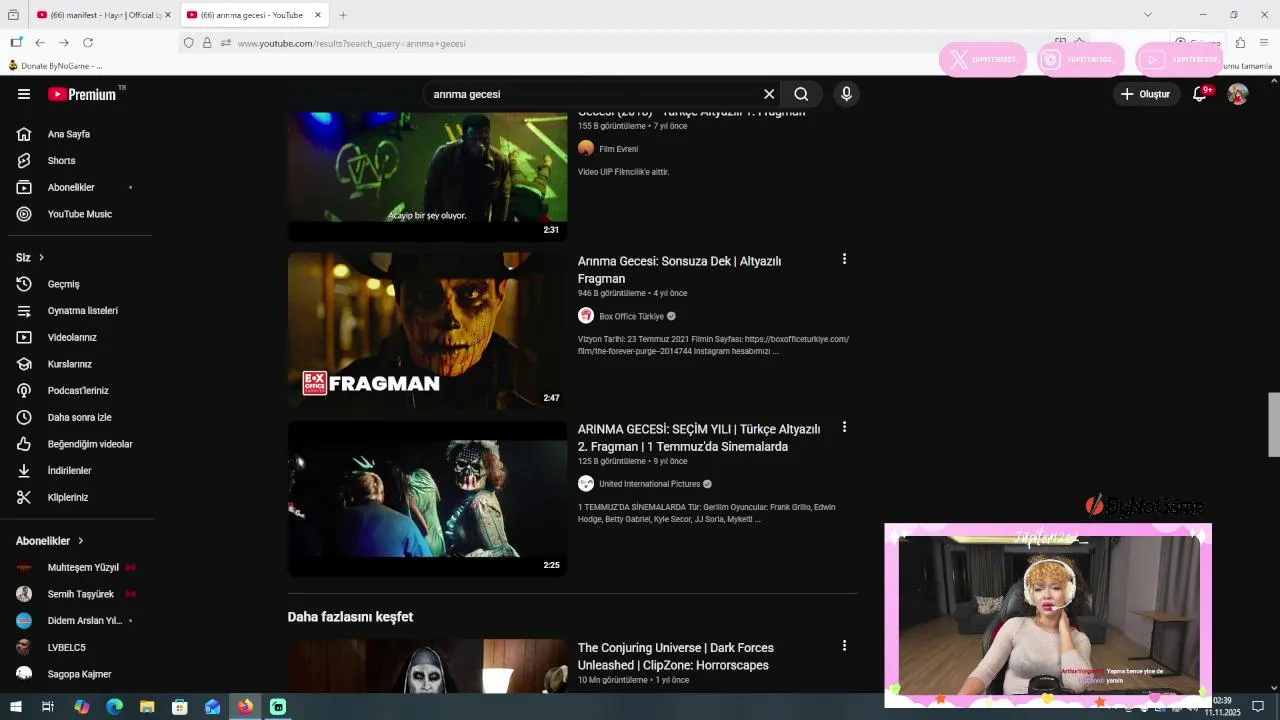Open The Conjuring Universe video title

point(676,656)
